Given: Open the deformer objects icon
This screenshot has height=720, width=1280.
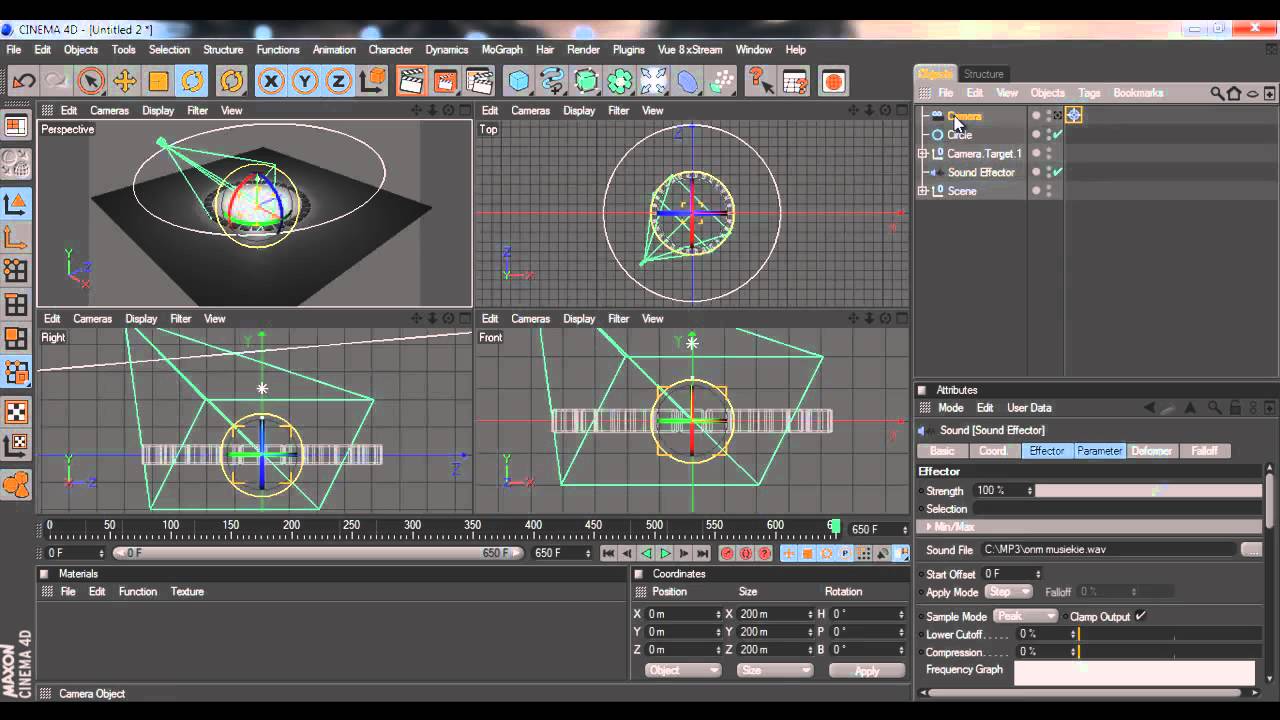Looking at the screenshot, I should 688,81.
